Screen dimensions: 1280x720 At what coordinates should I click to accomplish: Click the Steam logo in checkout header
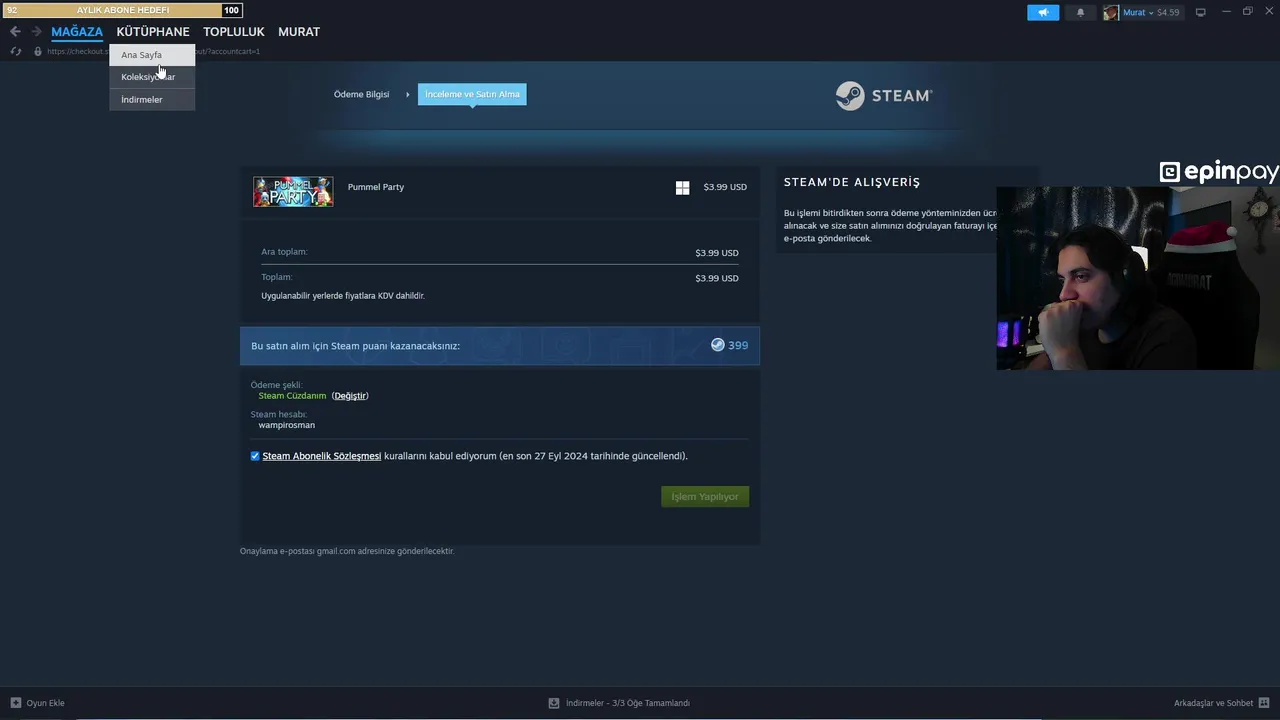[x=884, y=95]
